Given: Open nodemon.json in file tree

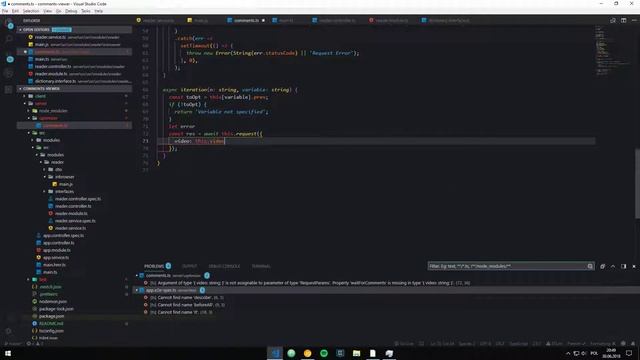Looking at the screenshot, I should (53, 302).
